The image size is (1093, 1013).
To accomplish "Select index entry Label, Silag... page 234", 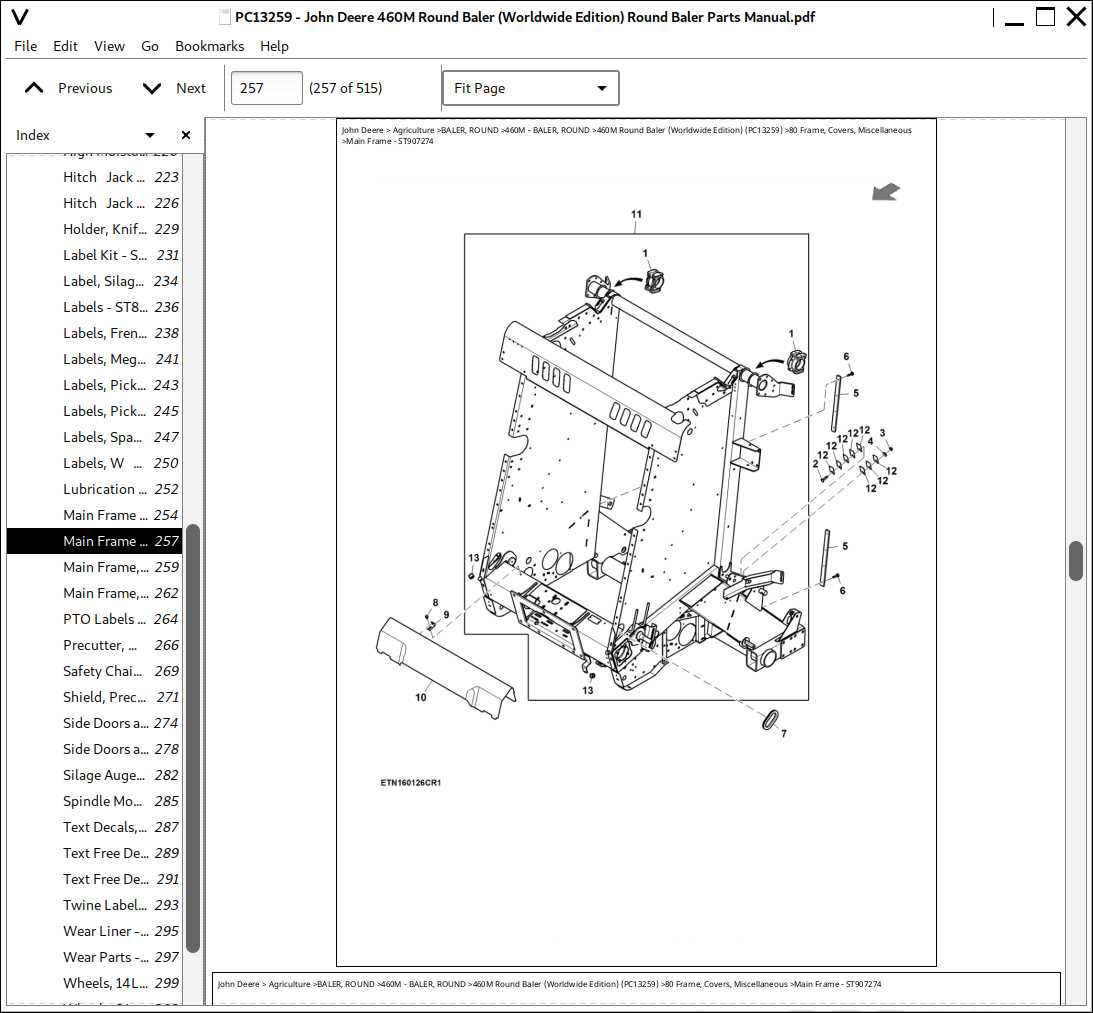I will click(94, 281).
